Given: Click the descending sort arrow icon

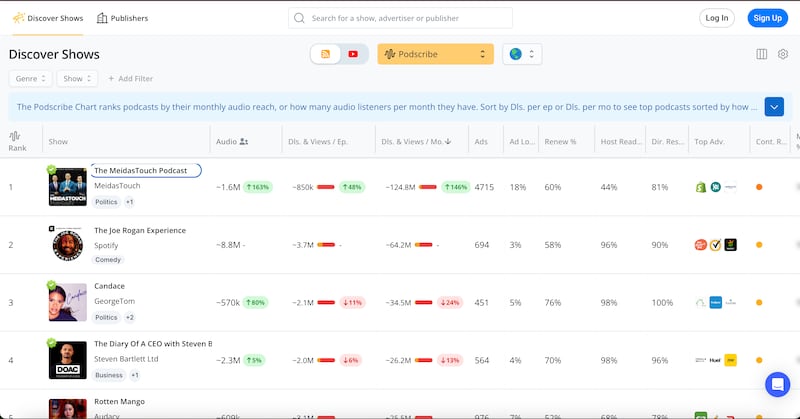Looking at the screenshot, I should (x=448, y=141).
